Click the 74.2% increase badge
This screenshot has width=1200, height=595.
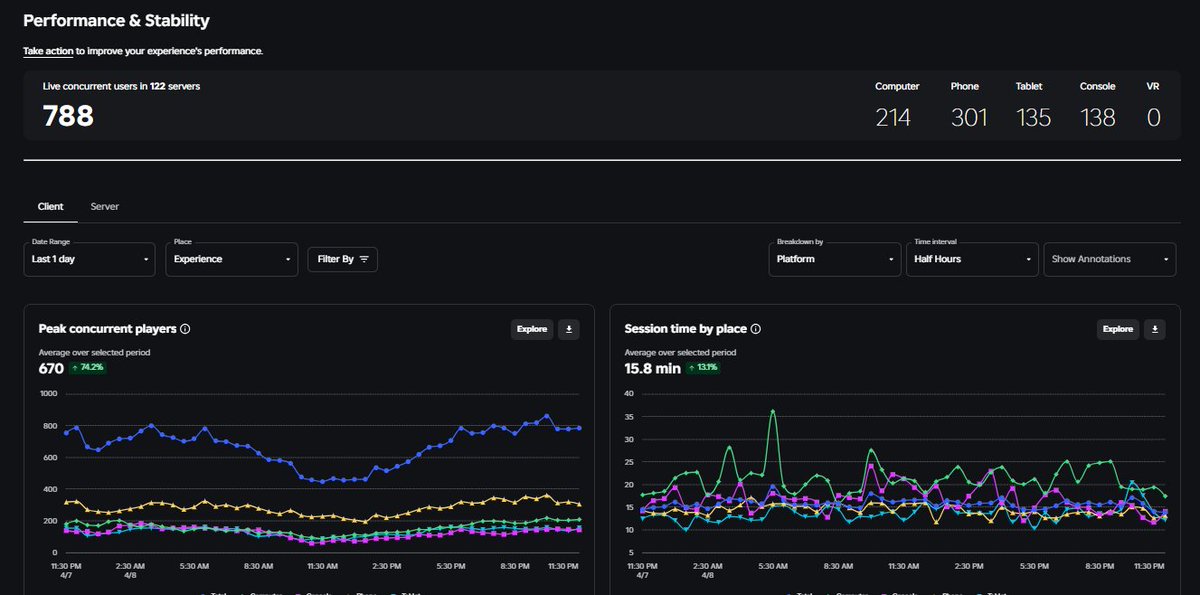[86, 368]
